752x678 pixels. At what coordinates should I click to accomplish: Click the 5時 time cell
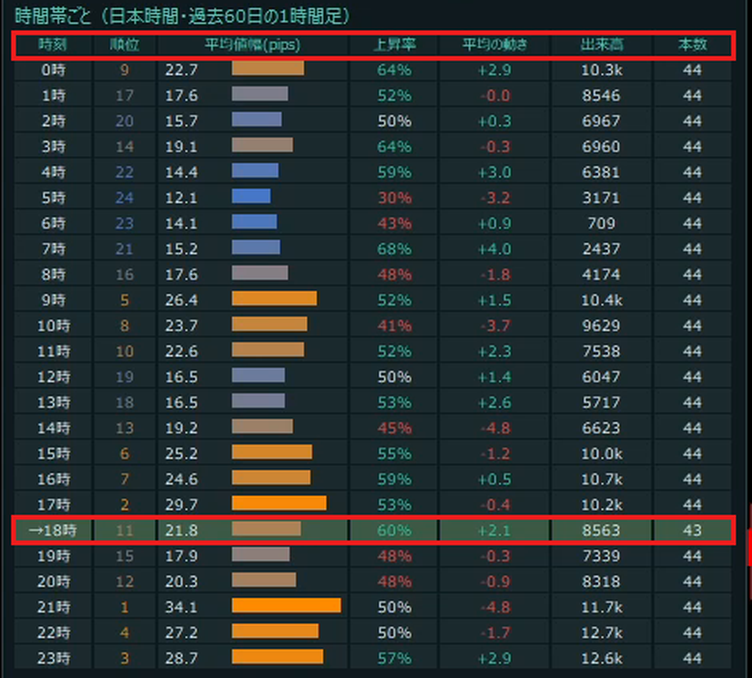tap(53, 198)
